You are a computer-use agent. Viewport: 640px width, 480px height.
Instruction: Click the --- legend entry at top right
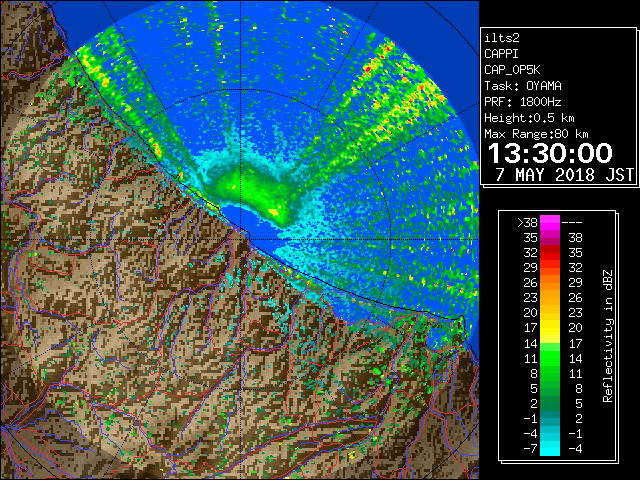pyautogui.click(x=572, y=223)
